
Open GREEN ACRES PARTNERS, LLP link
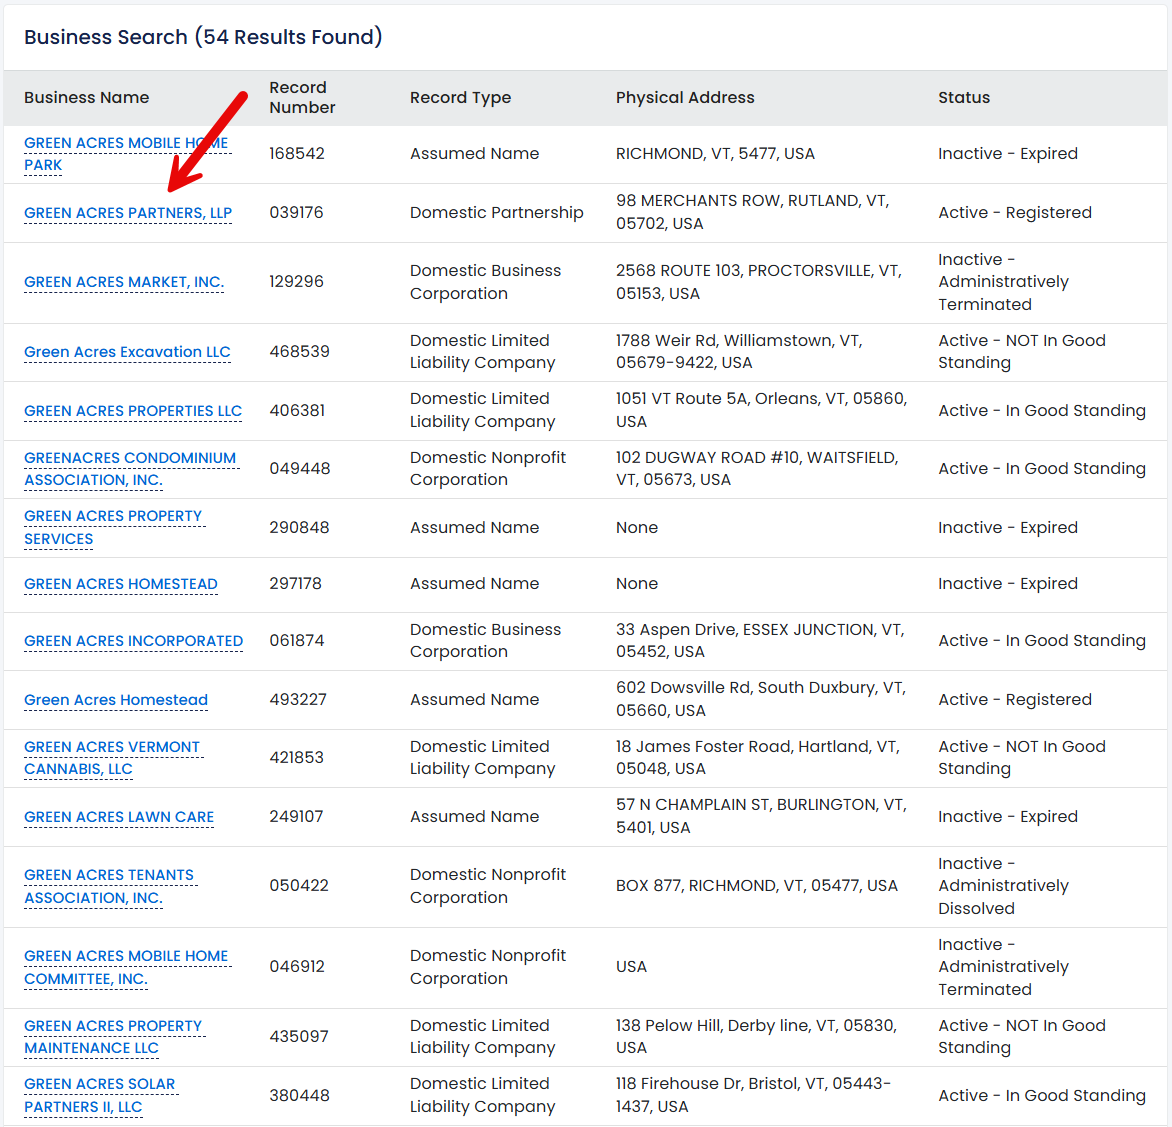[x=128, y=213]
